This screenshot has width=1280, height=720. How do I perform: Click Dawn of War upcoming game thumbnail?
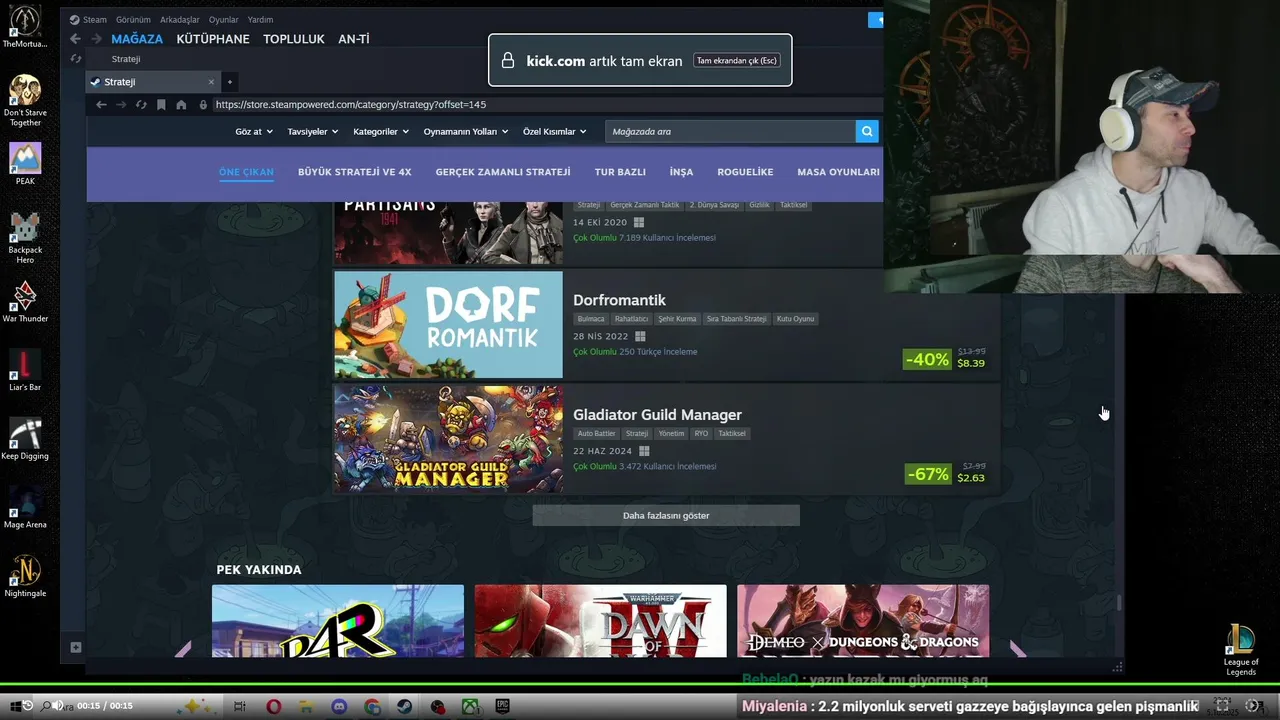tap(601, 621)
